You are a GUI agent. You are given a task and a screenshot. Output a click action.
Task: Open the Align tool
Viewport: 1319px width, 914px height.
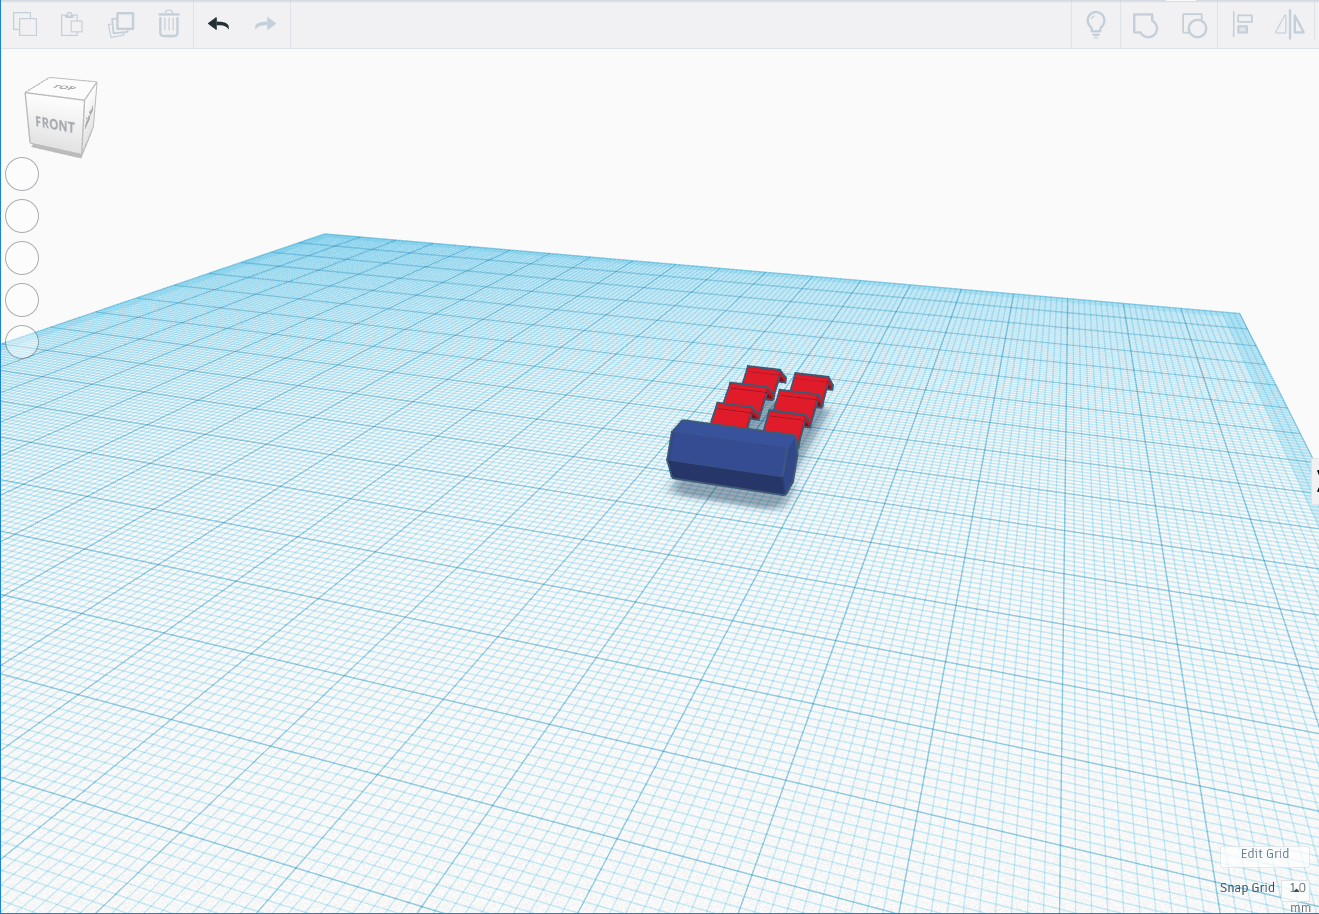tap(1243, 24)
